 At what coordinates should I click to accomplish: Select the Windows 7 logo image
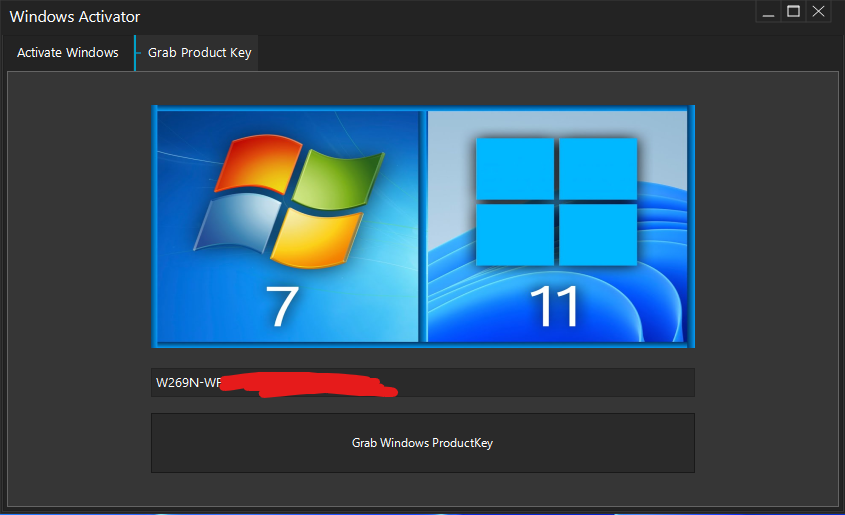pos(288,226)
